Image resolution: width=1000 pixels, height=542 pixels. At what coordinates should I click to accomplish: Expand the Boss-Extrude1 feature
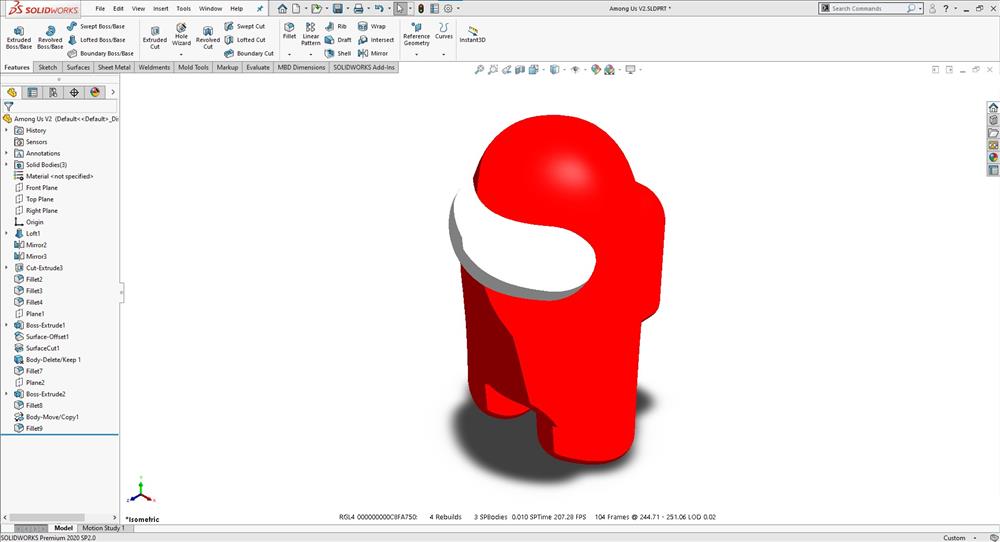pyautogui.click(x=6, y=325)
